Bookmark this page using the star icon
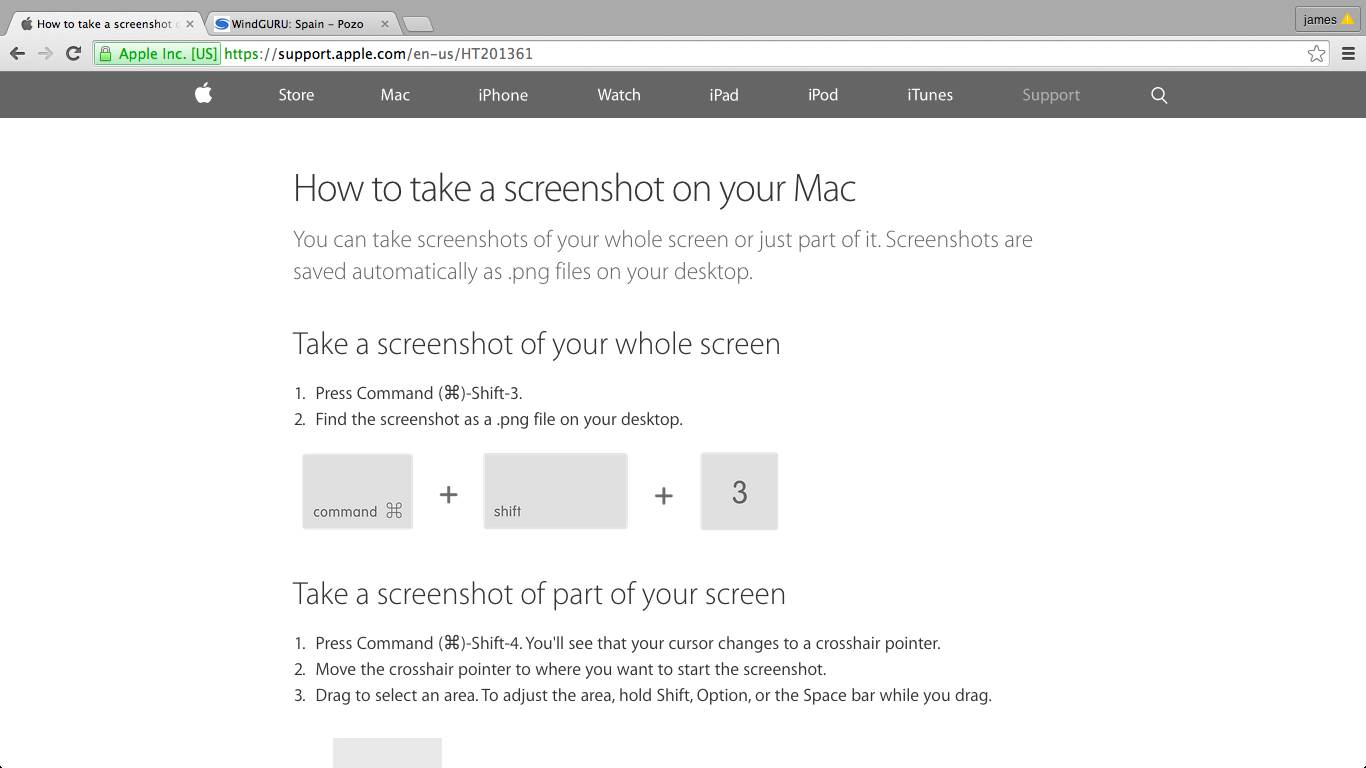The image size is (1366, 768). coord(1318,53)
